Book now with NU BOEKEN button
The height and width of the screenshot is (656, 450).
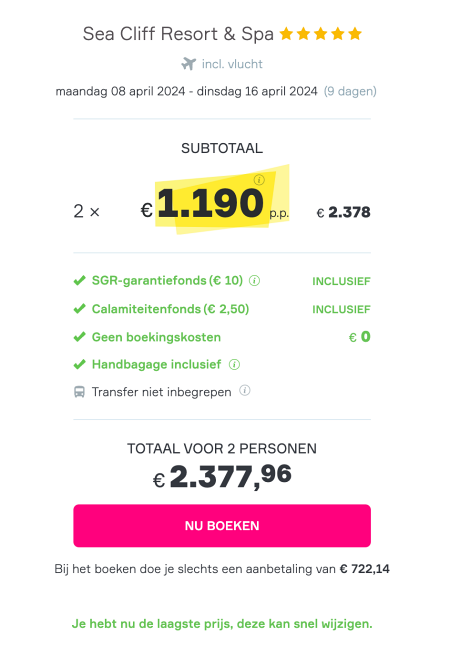[x=222, y=525]
